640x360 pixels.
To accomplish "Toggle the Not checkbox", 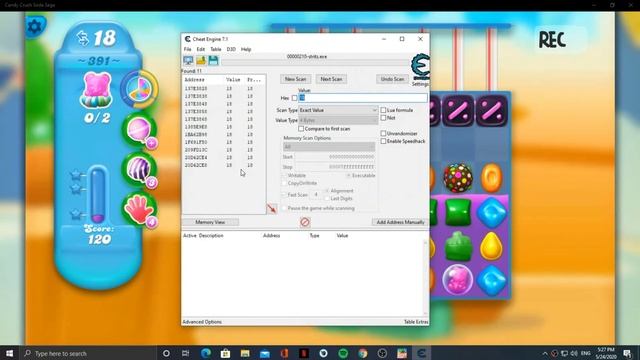I will point(383,118).
